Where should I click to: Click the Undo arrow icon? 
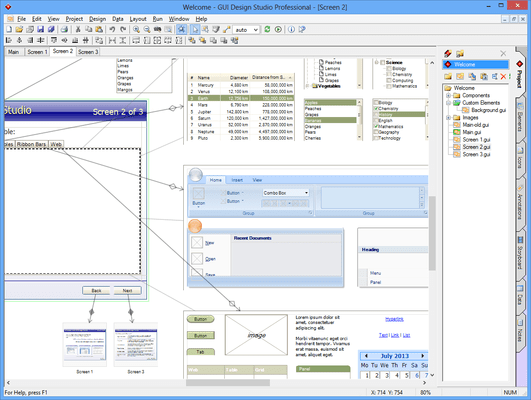click(x=112, y=29)
